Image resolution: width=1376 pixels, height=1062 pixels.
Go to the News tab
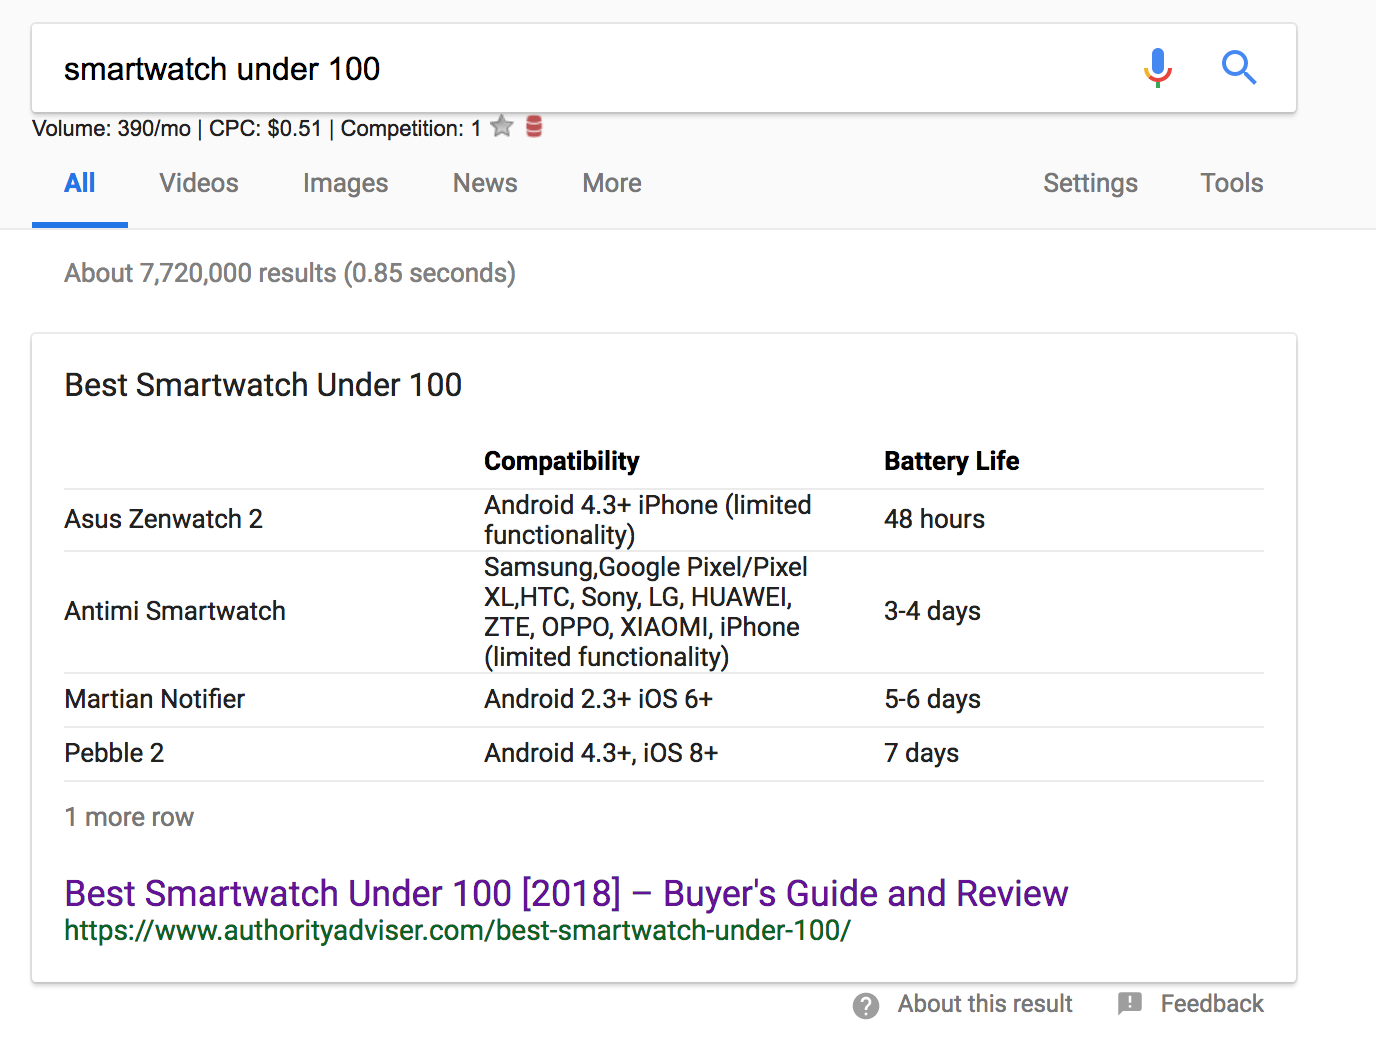(x=485, y=183)
